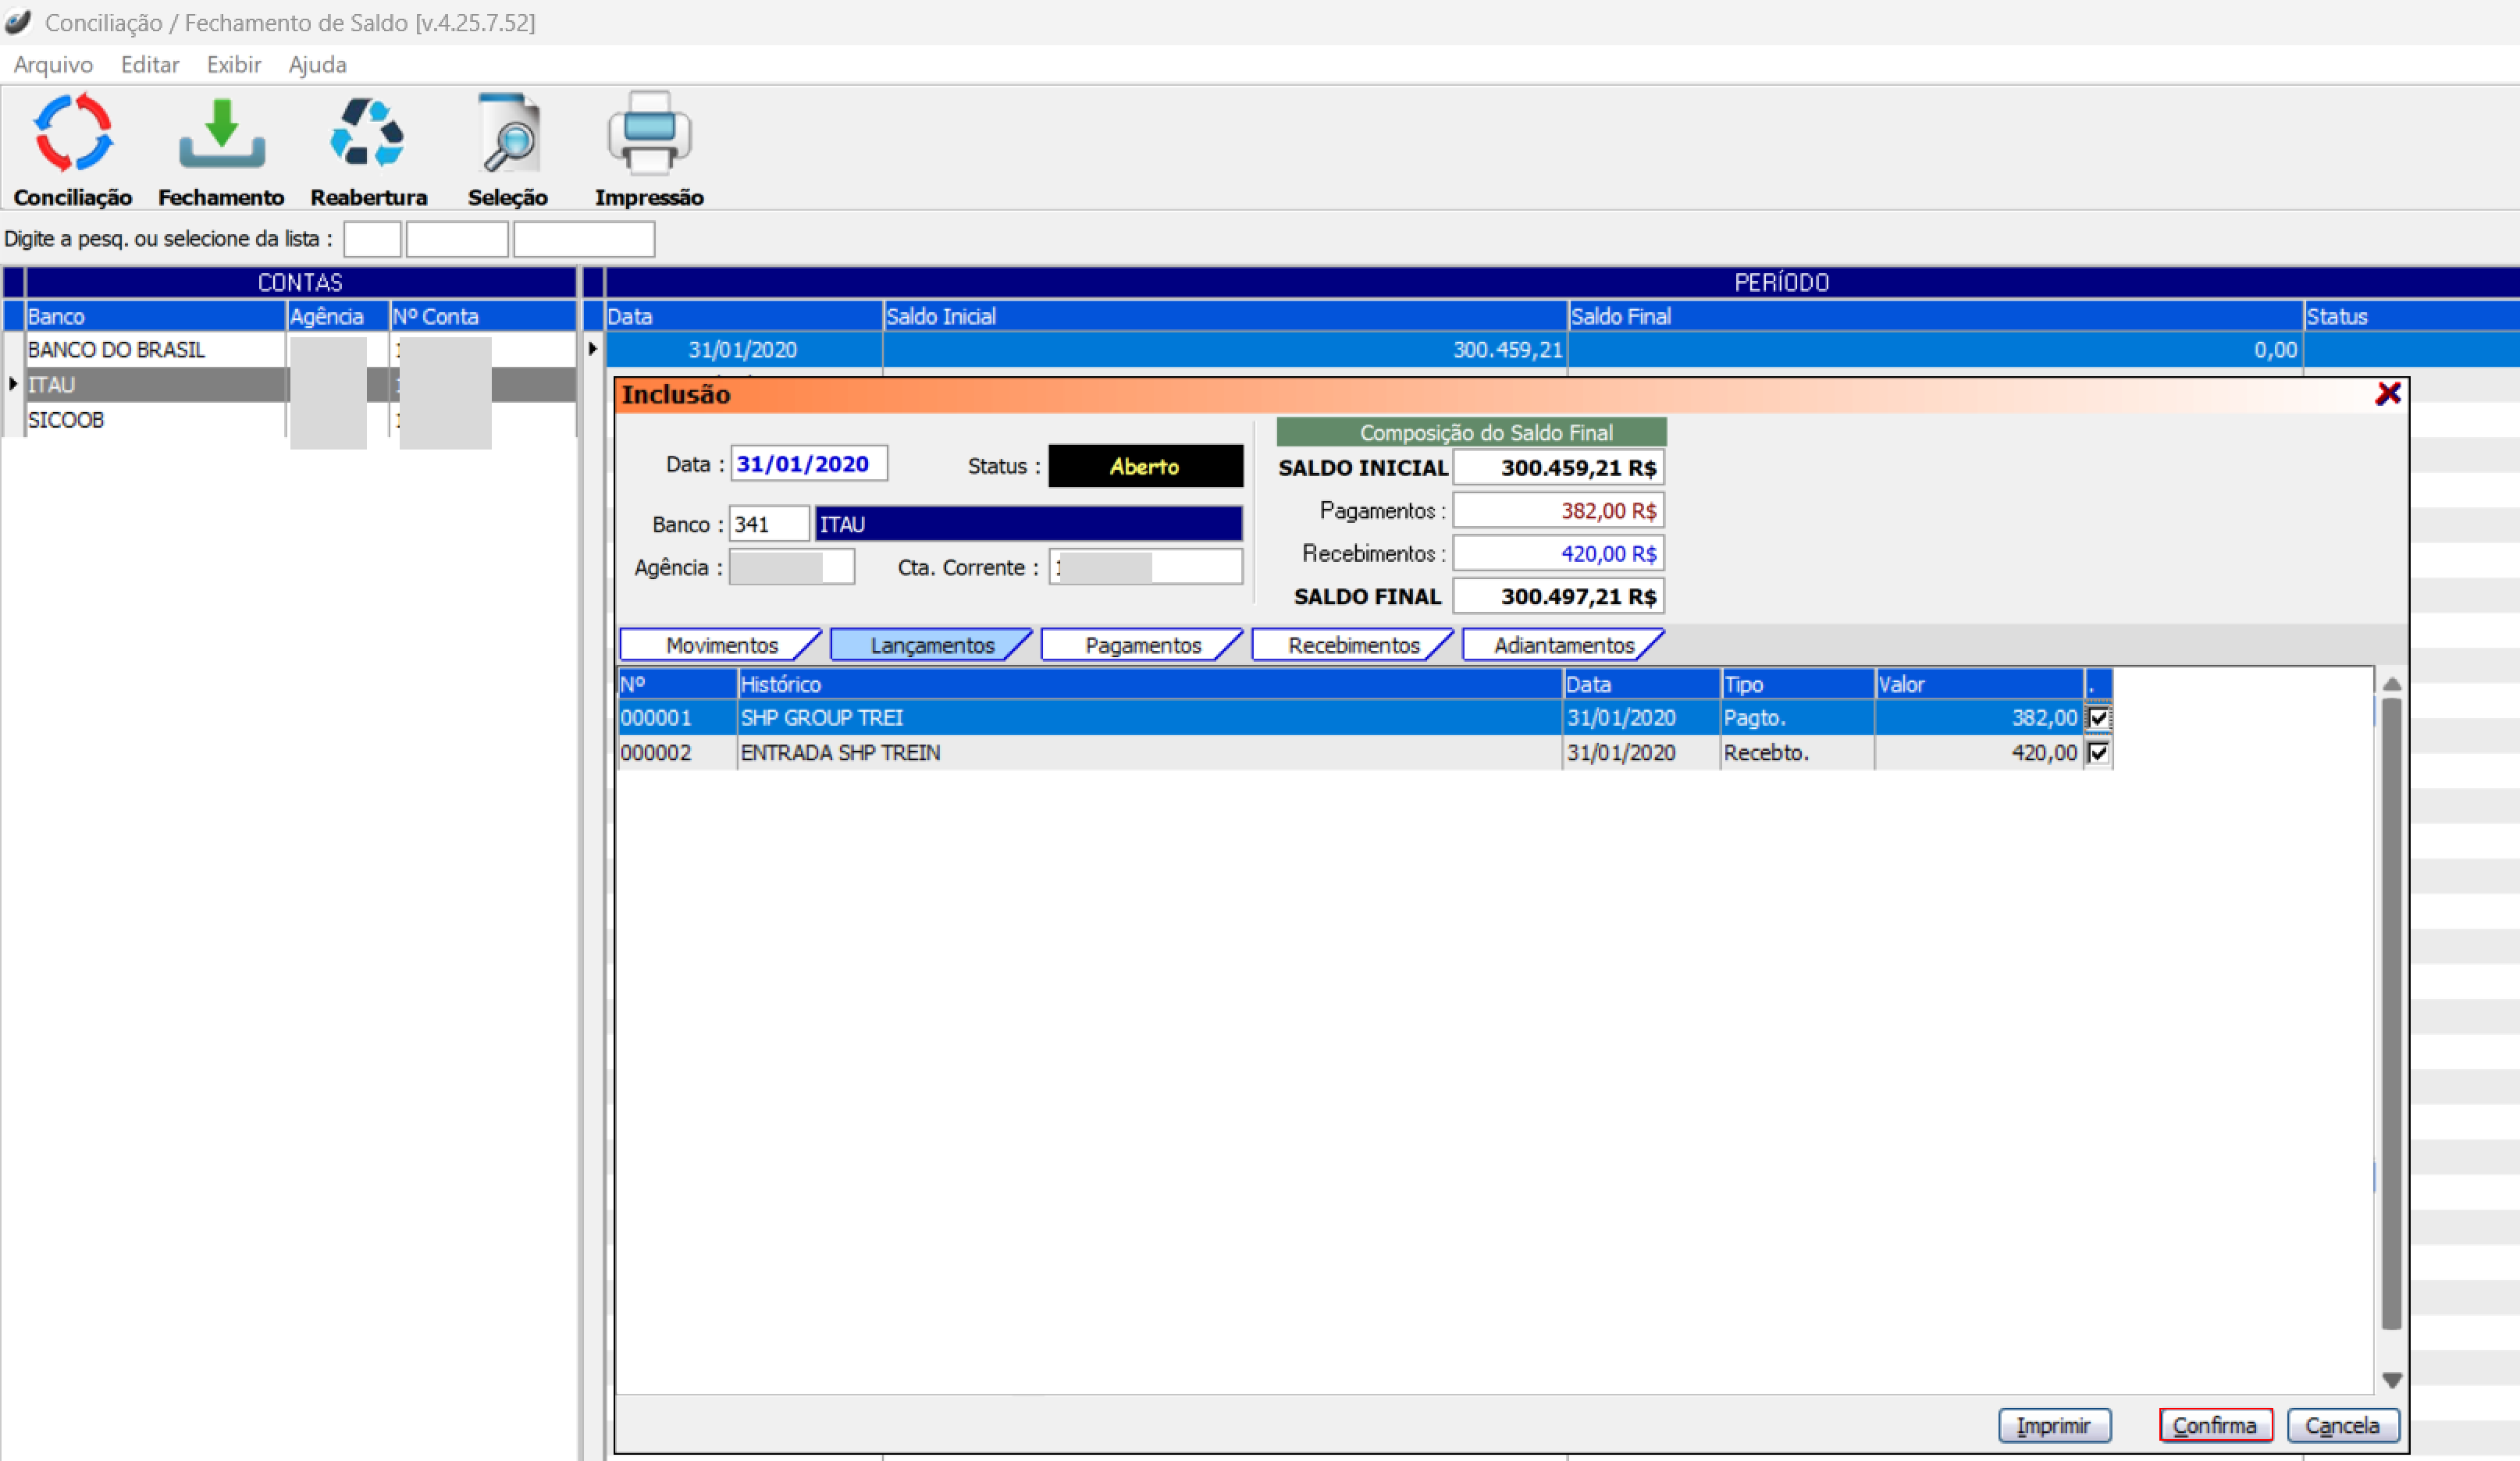Viewport: 2520px width, 1461px height.
Task: Click the Conciliação toolbar icon
Action: (73, 134)
